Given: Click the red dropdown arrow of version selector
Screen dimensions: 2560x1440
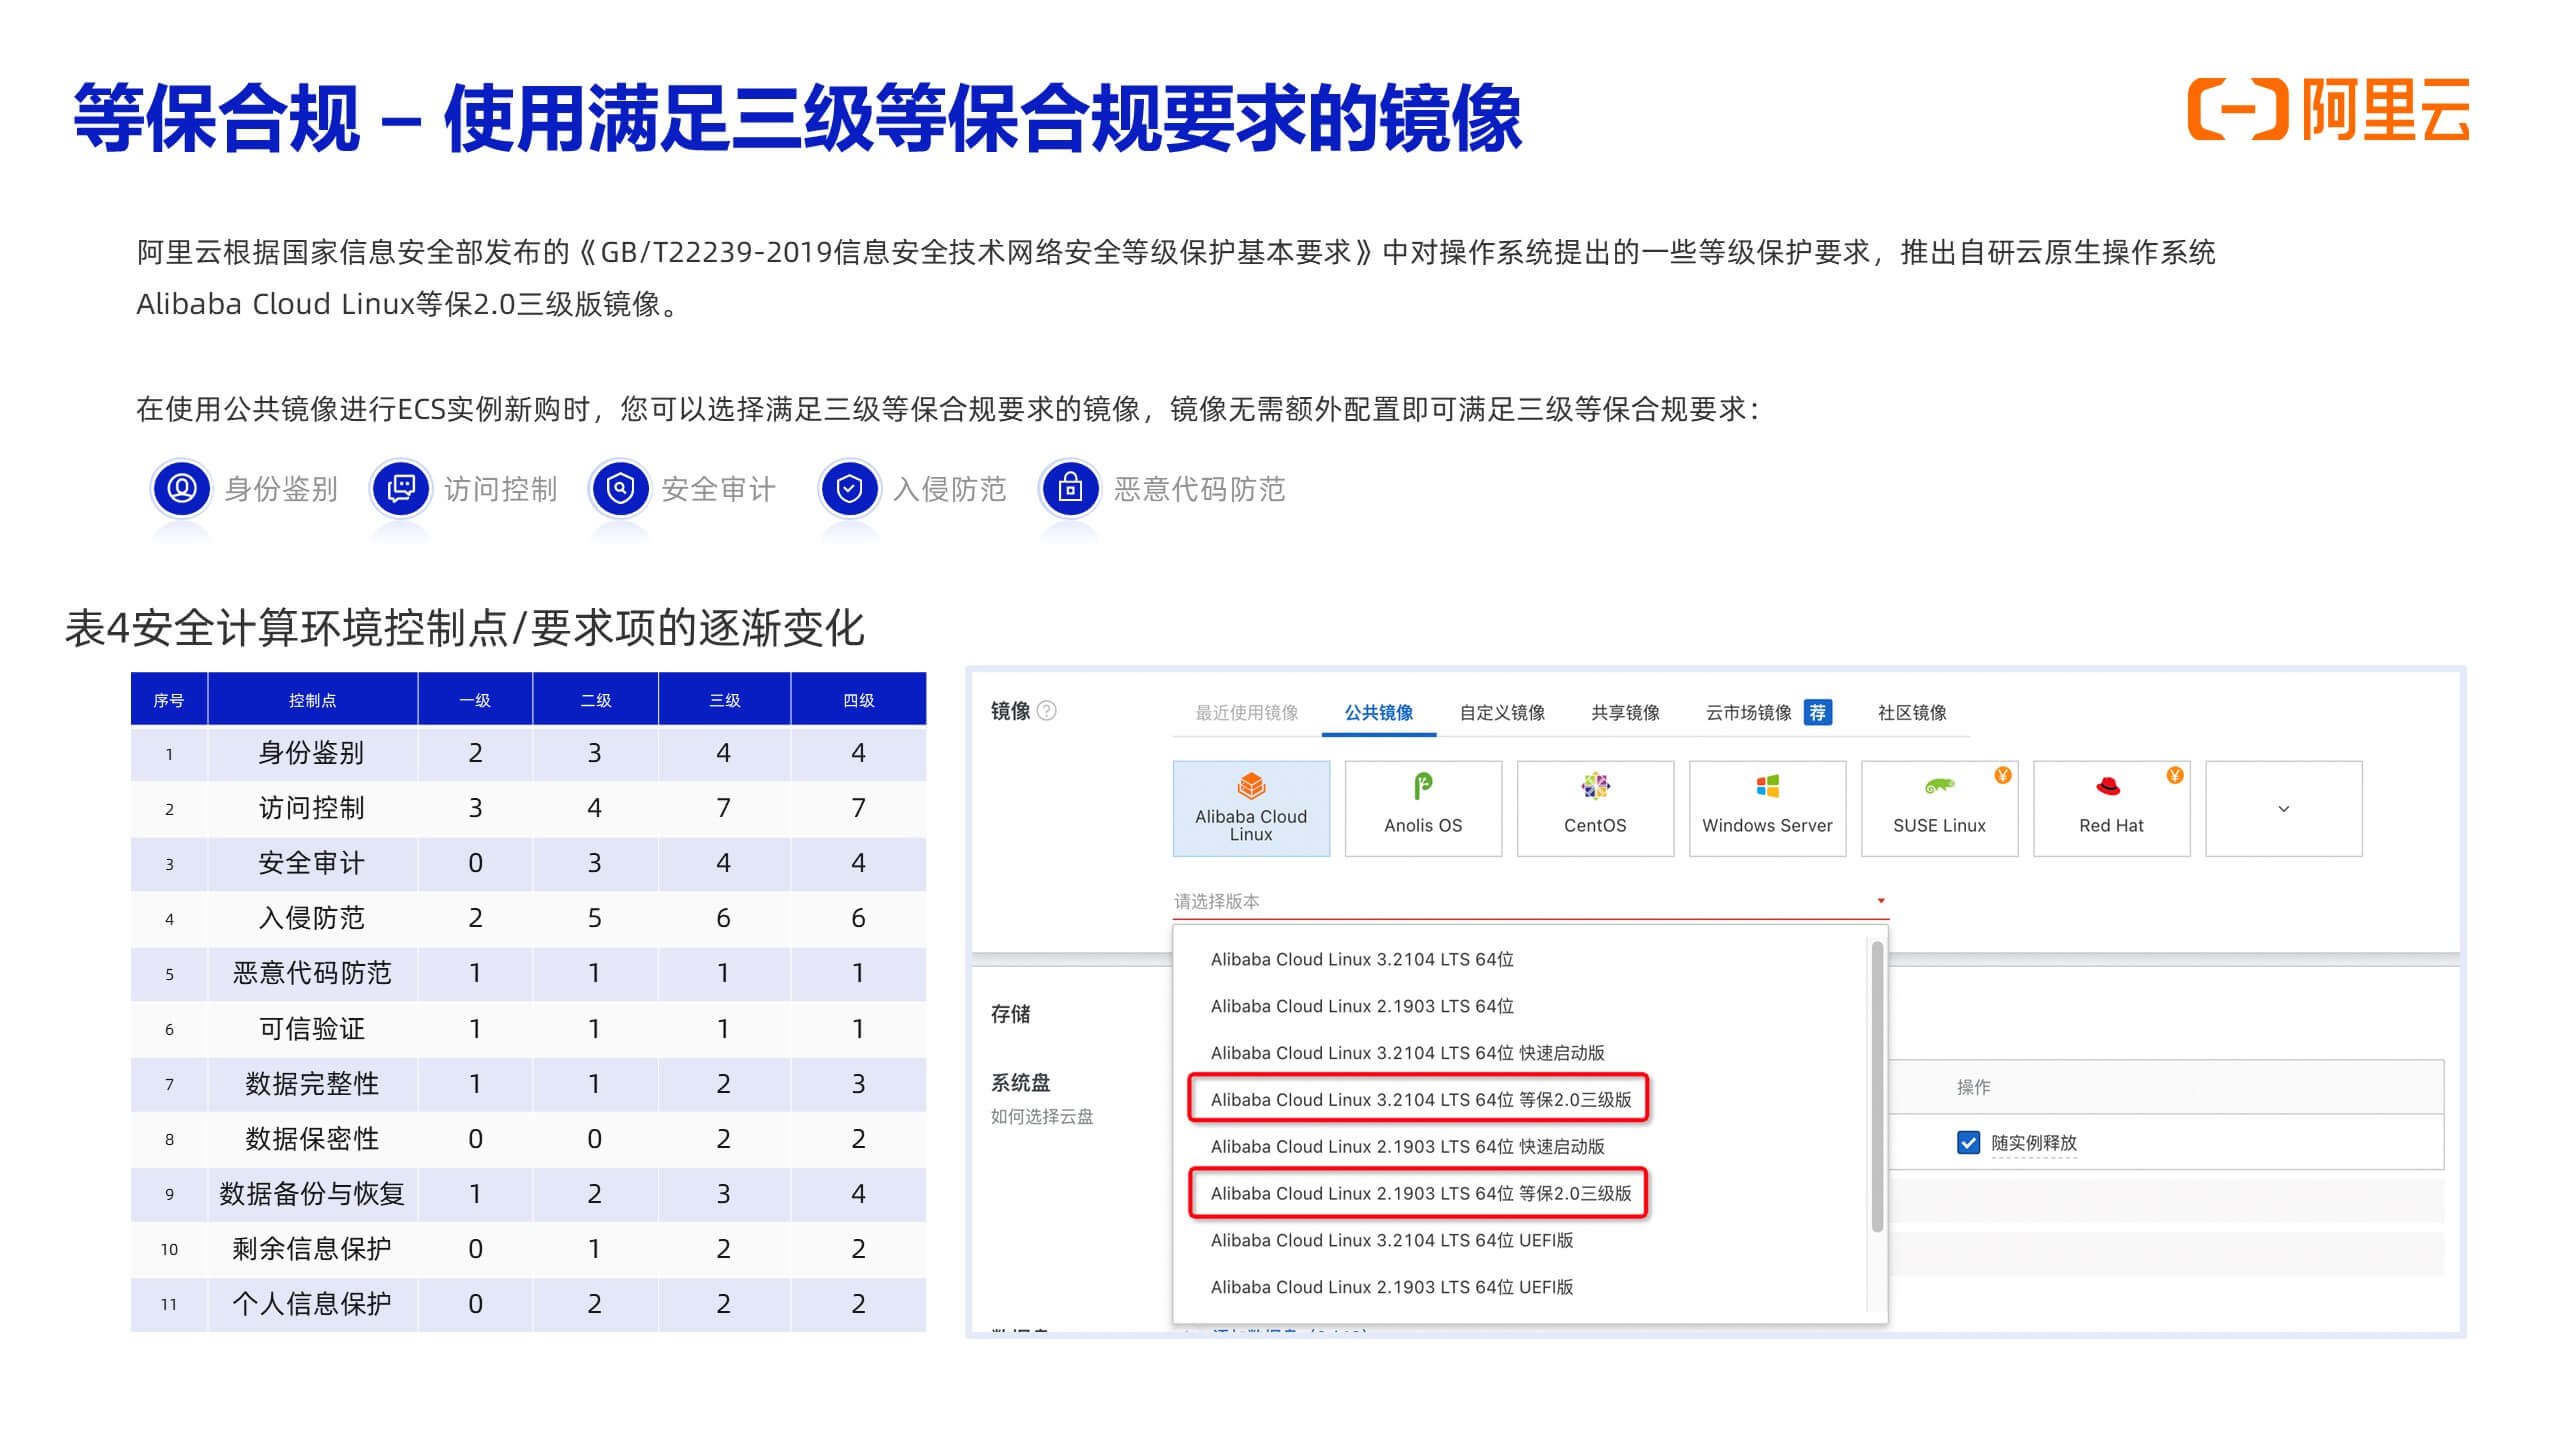Looking at the screenshot, I should pyautogui.click(x=1880, y=901).
